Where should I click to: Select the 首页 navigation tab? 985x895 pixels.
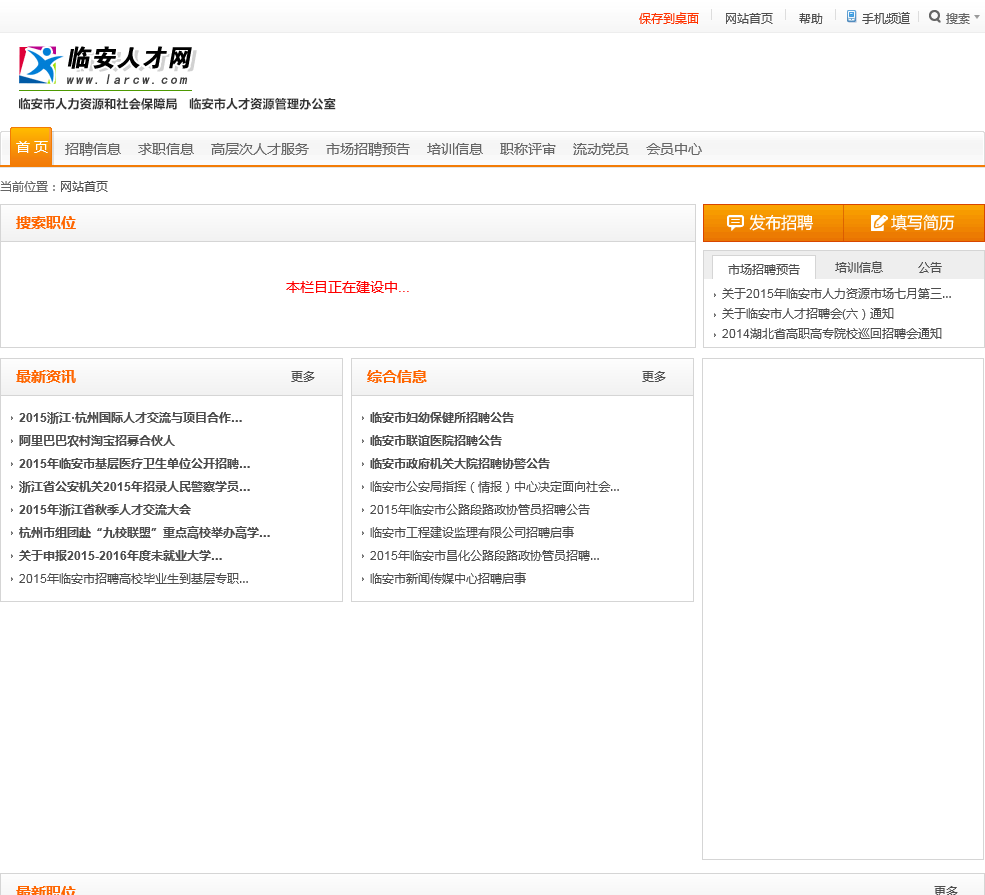pos(31,148)
